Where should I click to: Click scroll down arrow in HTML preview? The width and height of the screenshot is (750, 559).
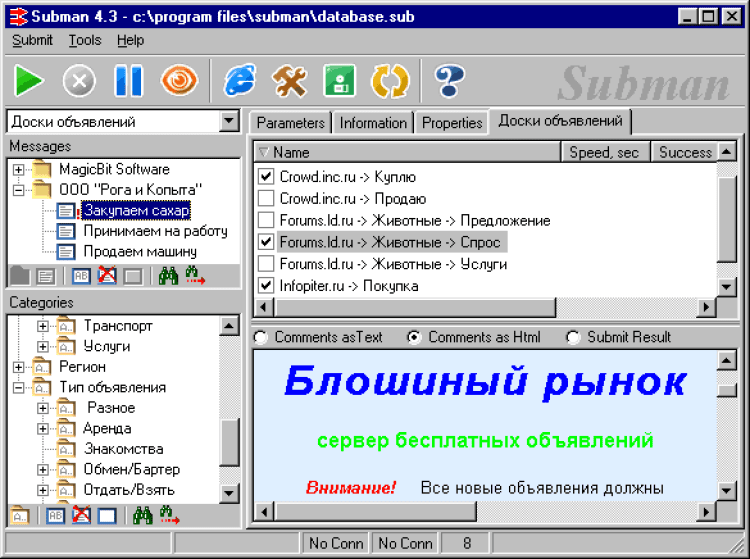(x=727, y=490)
